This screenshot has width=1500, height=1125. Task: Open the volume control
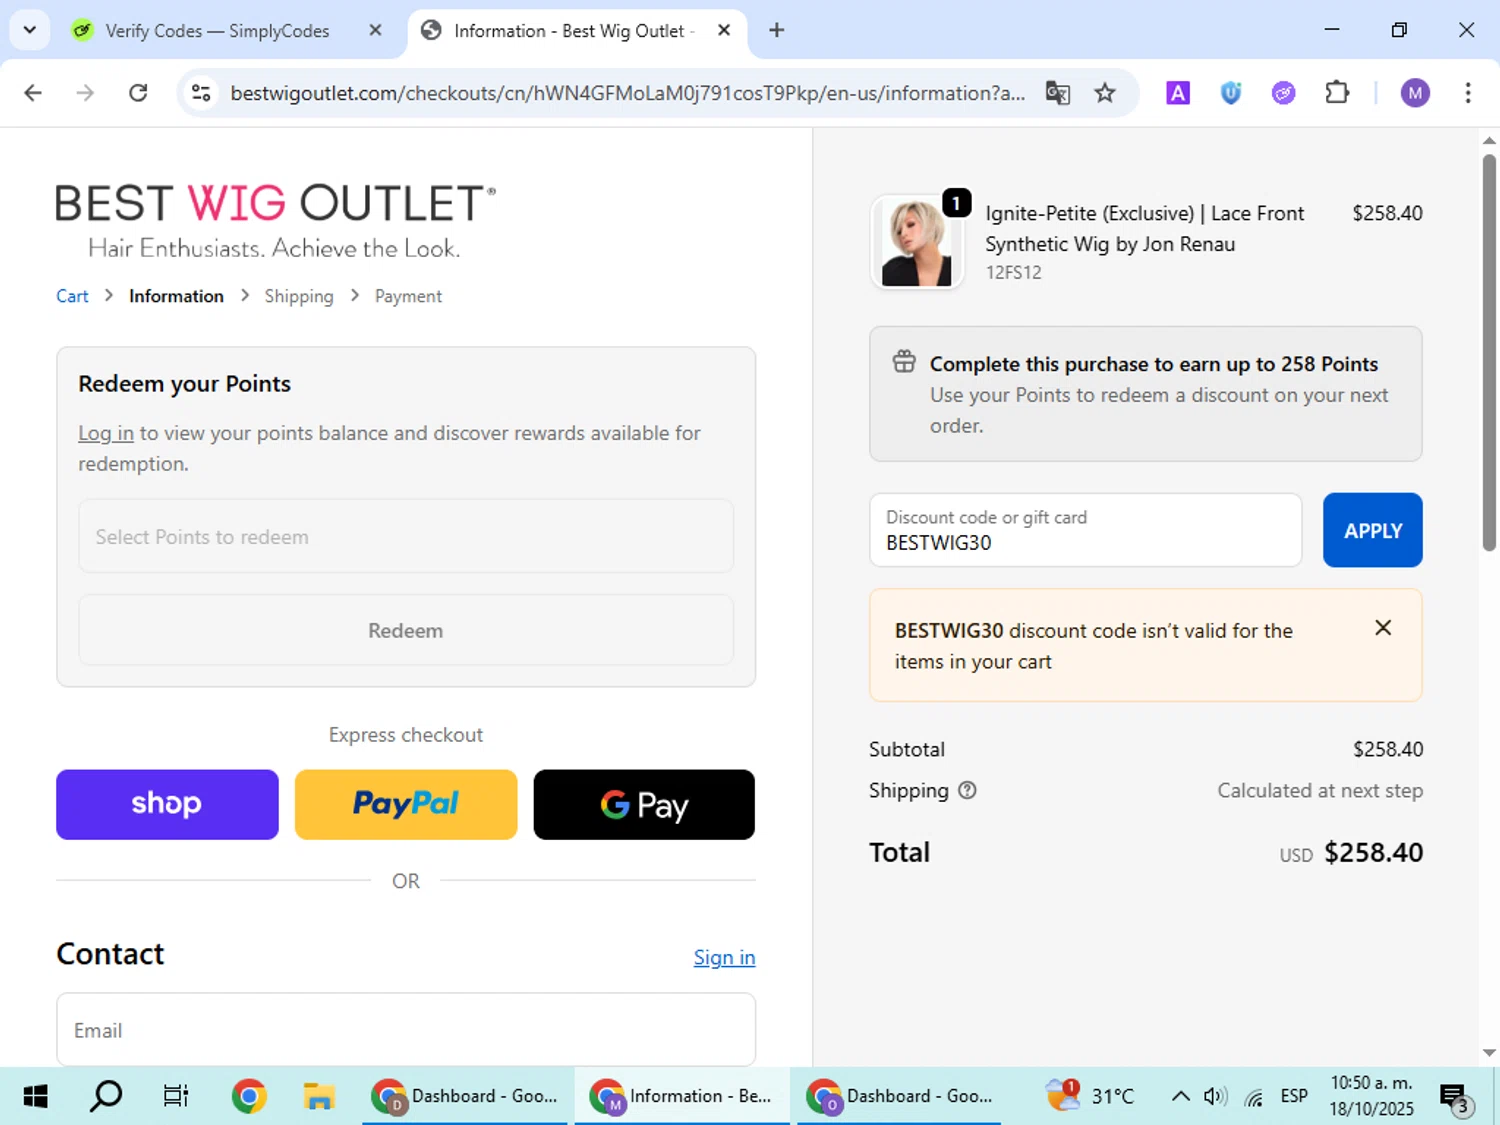tap(1215, 1096)
